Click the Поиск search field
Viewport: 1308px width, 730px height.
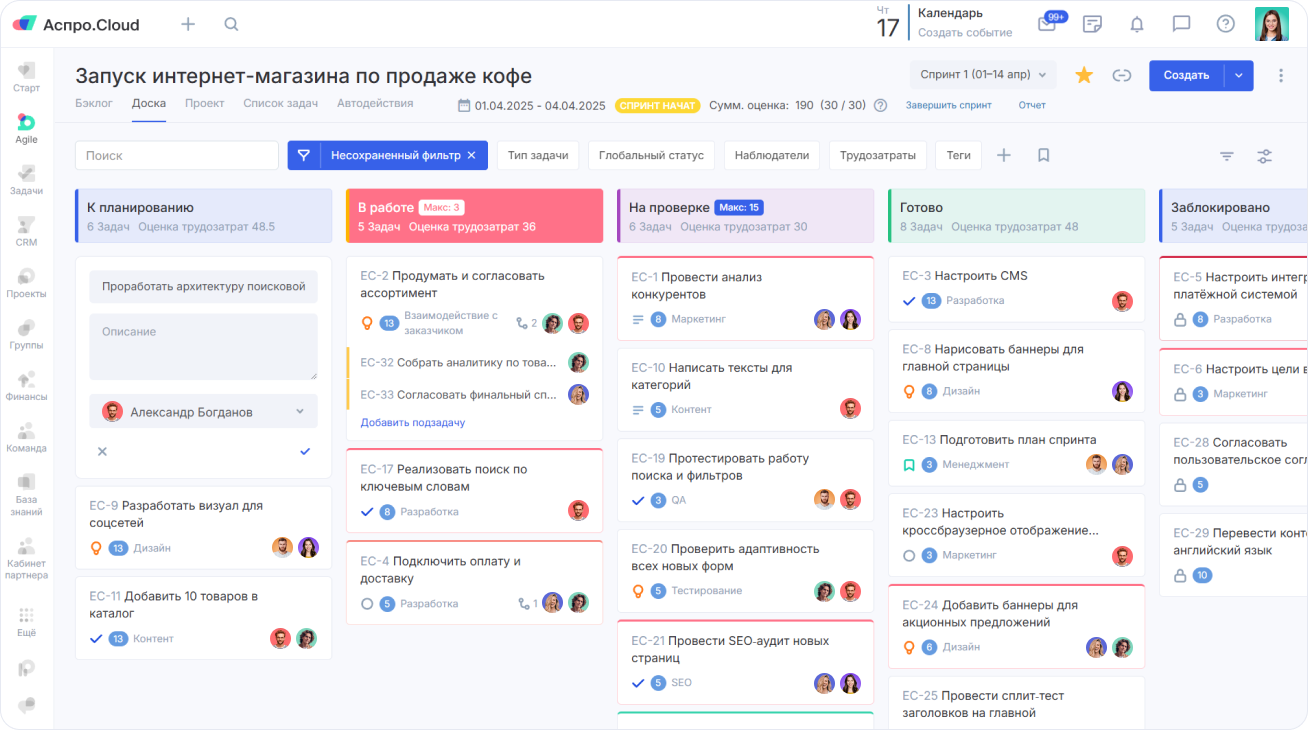pyautogui.click(x=176, y=156)
